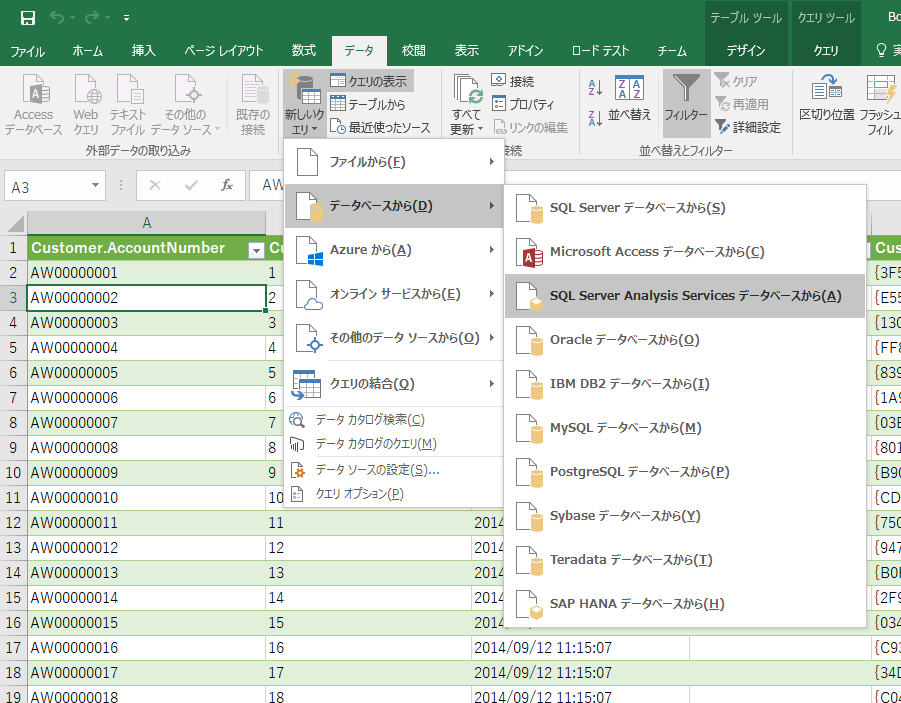The width and height of the screenshot is (901, 703).
Task: Save the workbook with the floppy disk icon
Action: 27,18
